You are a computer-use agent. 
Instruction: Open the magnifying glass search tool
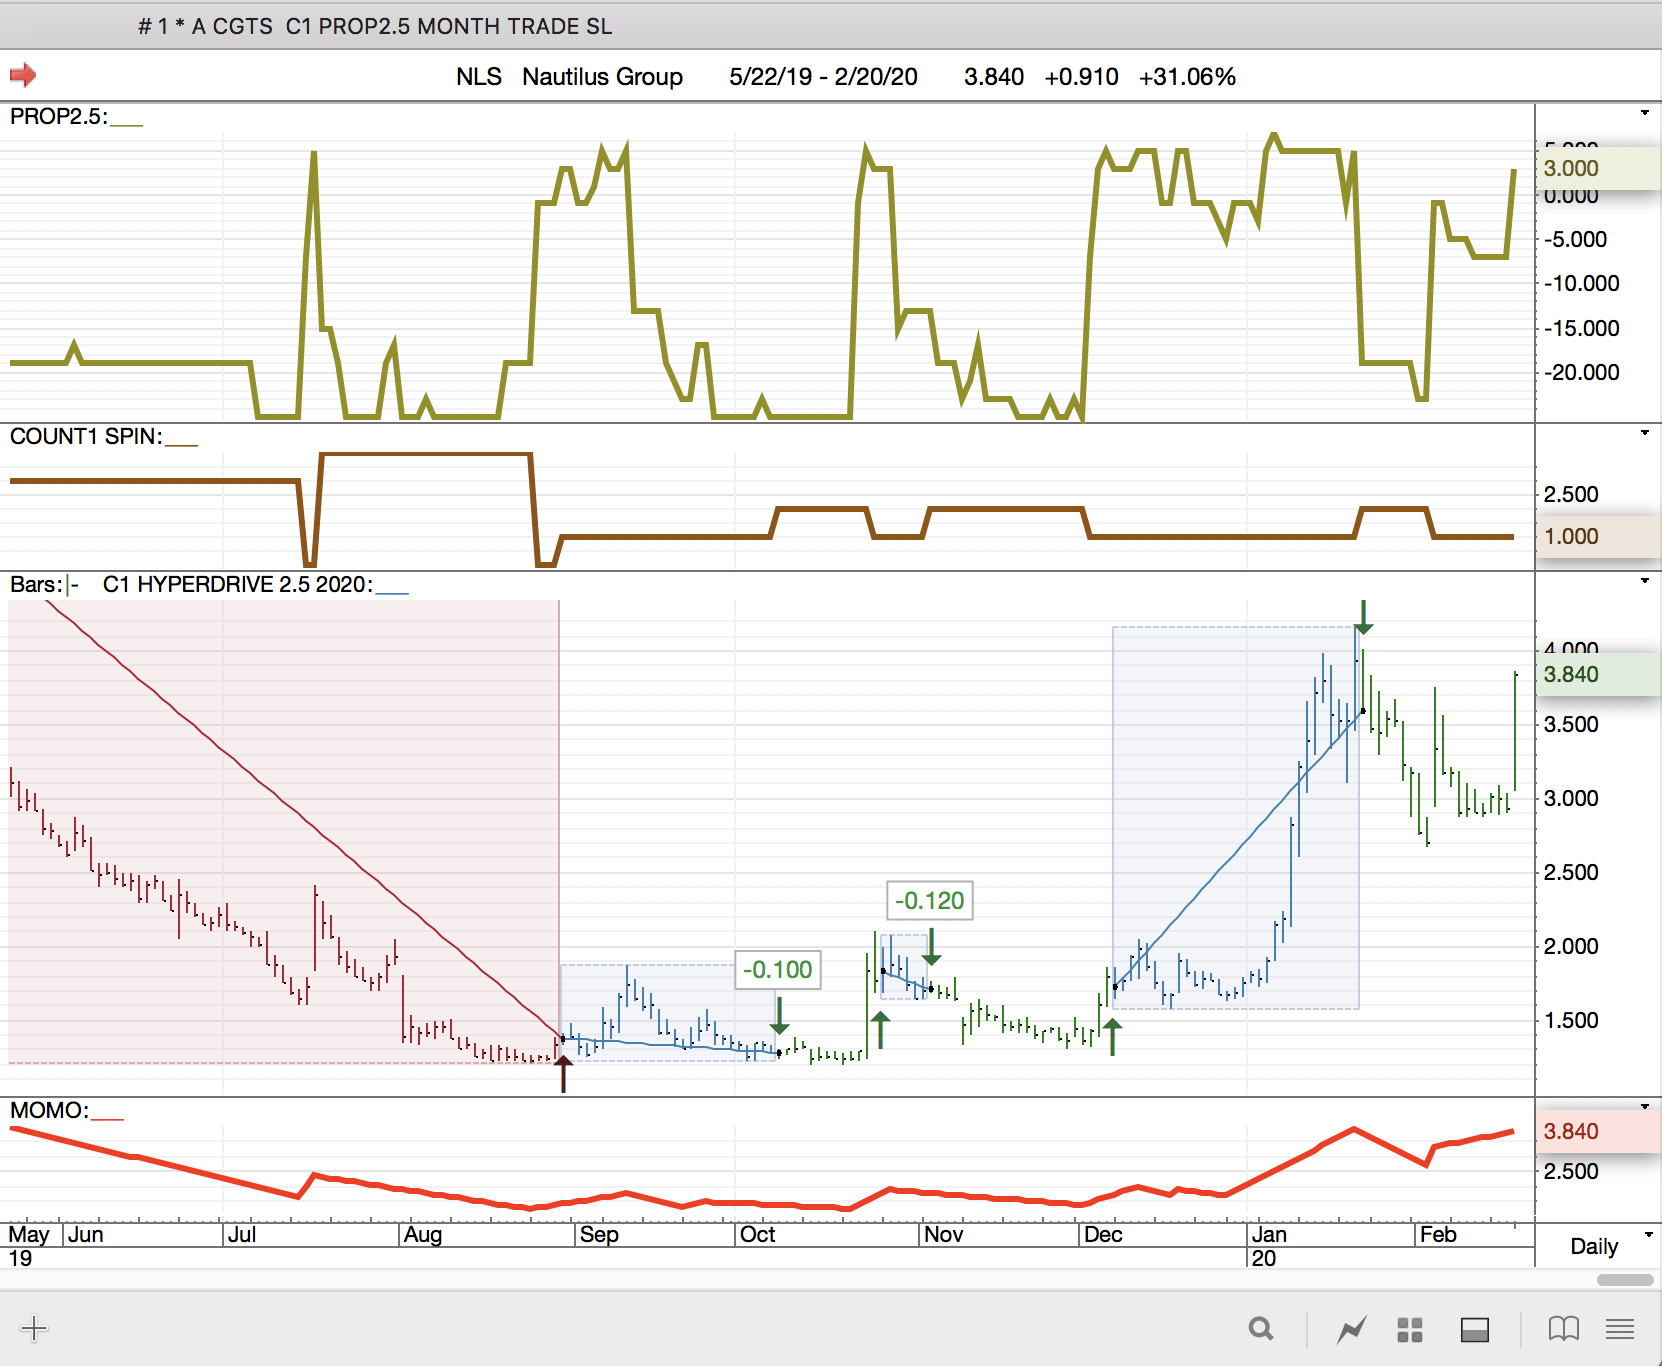tap(1261, 1329)
